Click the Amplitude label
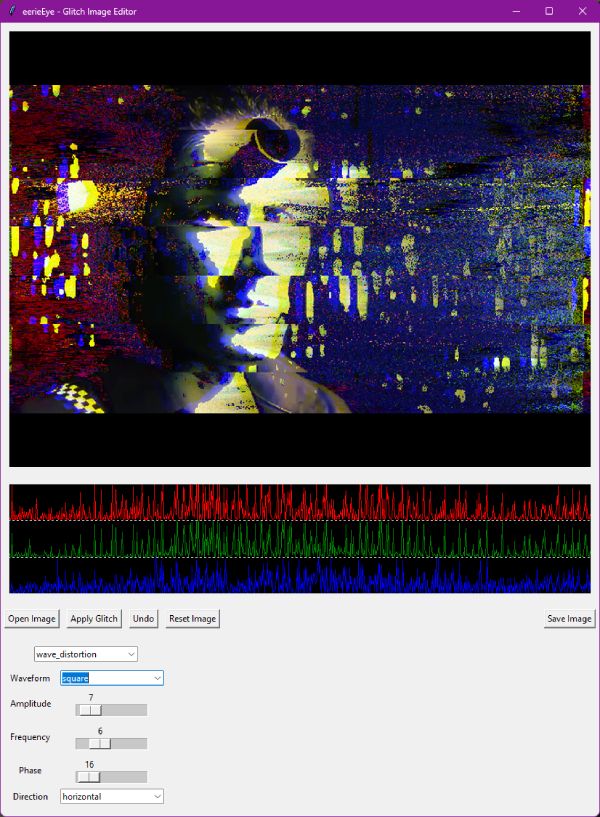Screen dimensions: 600x817 (31, 703)
